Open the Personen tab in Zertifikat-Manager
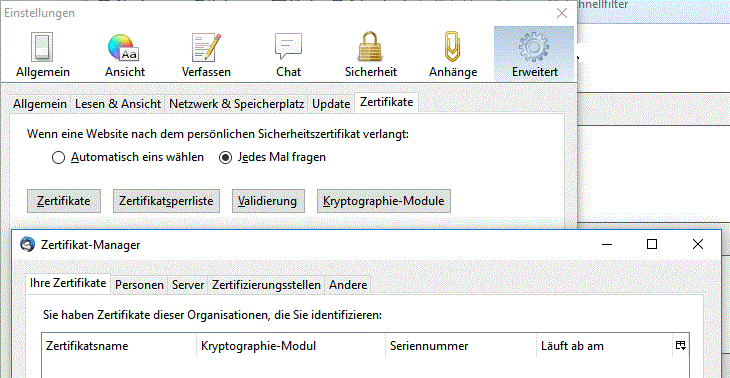This screenshot has height=378, width=730. coord(139,284)
